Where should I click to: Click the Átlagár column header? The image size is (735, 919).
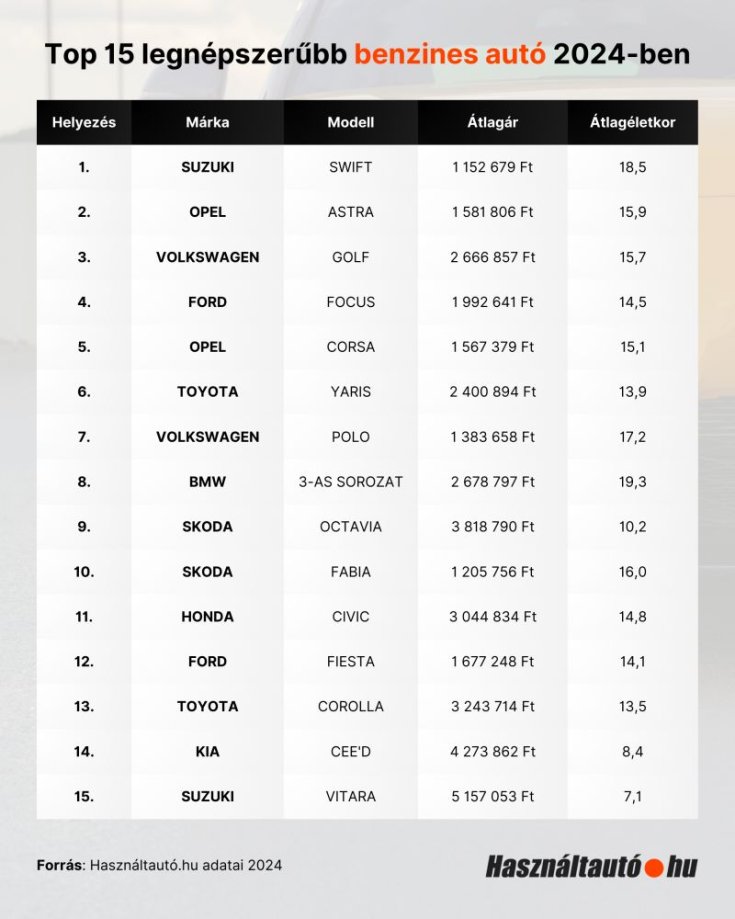pos(492,123)
